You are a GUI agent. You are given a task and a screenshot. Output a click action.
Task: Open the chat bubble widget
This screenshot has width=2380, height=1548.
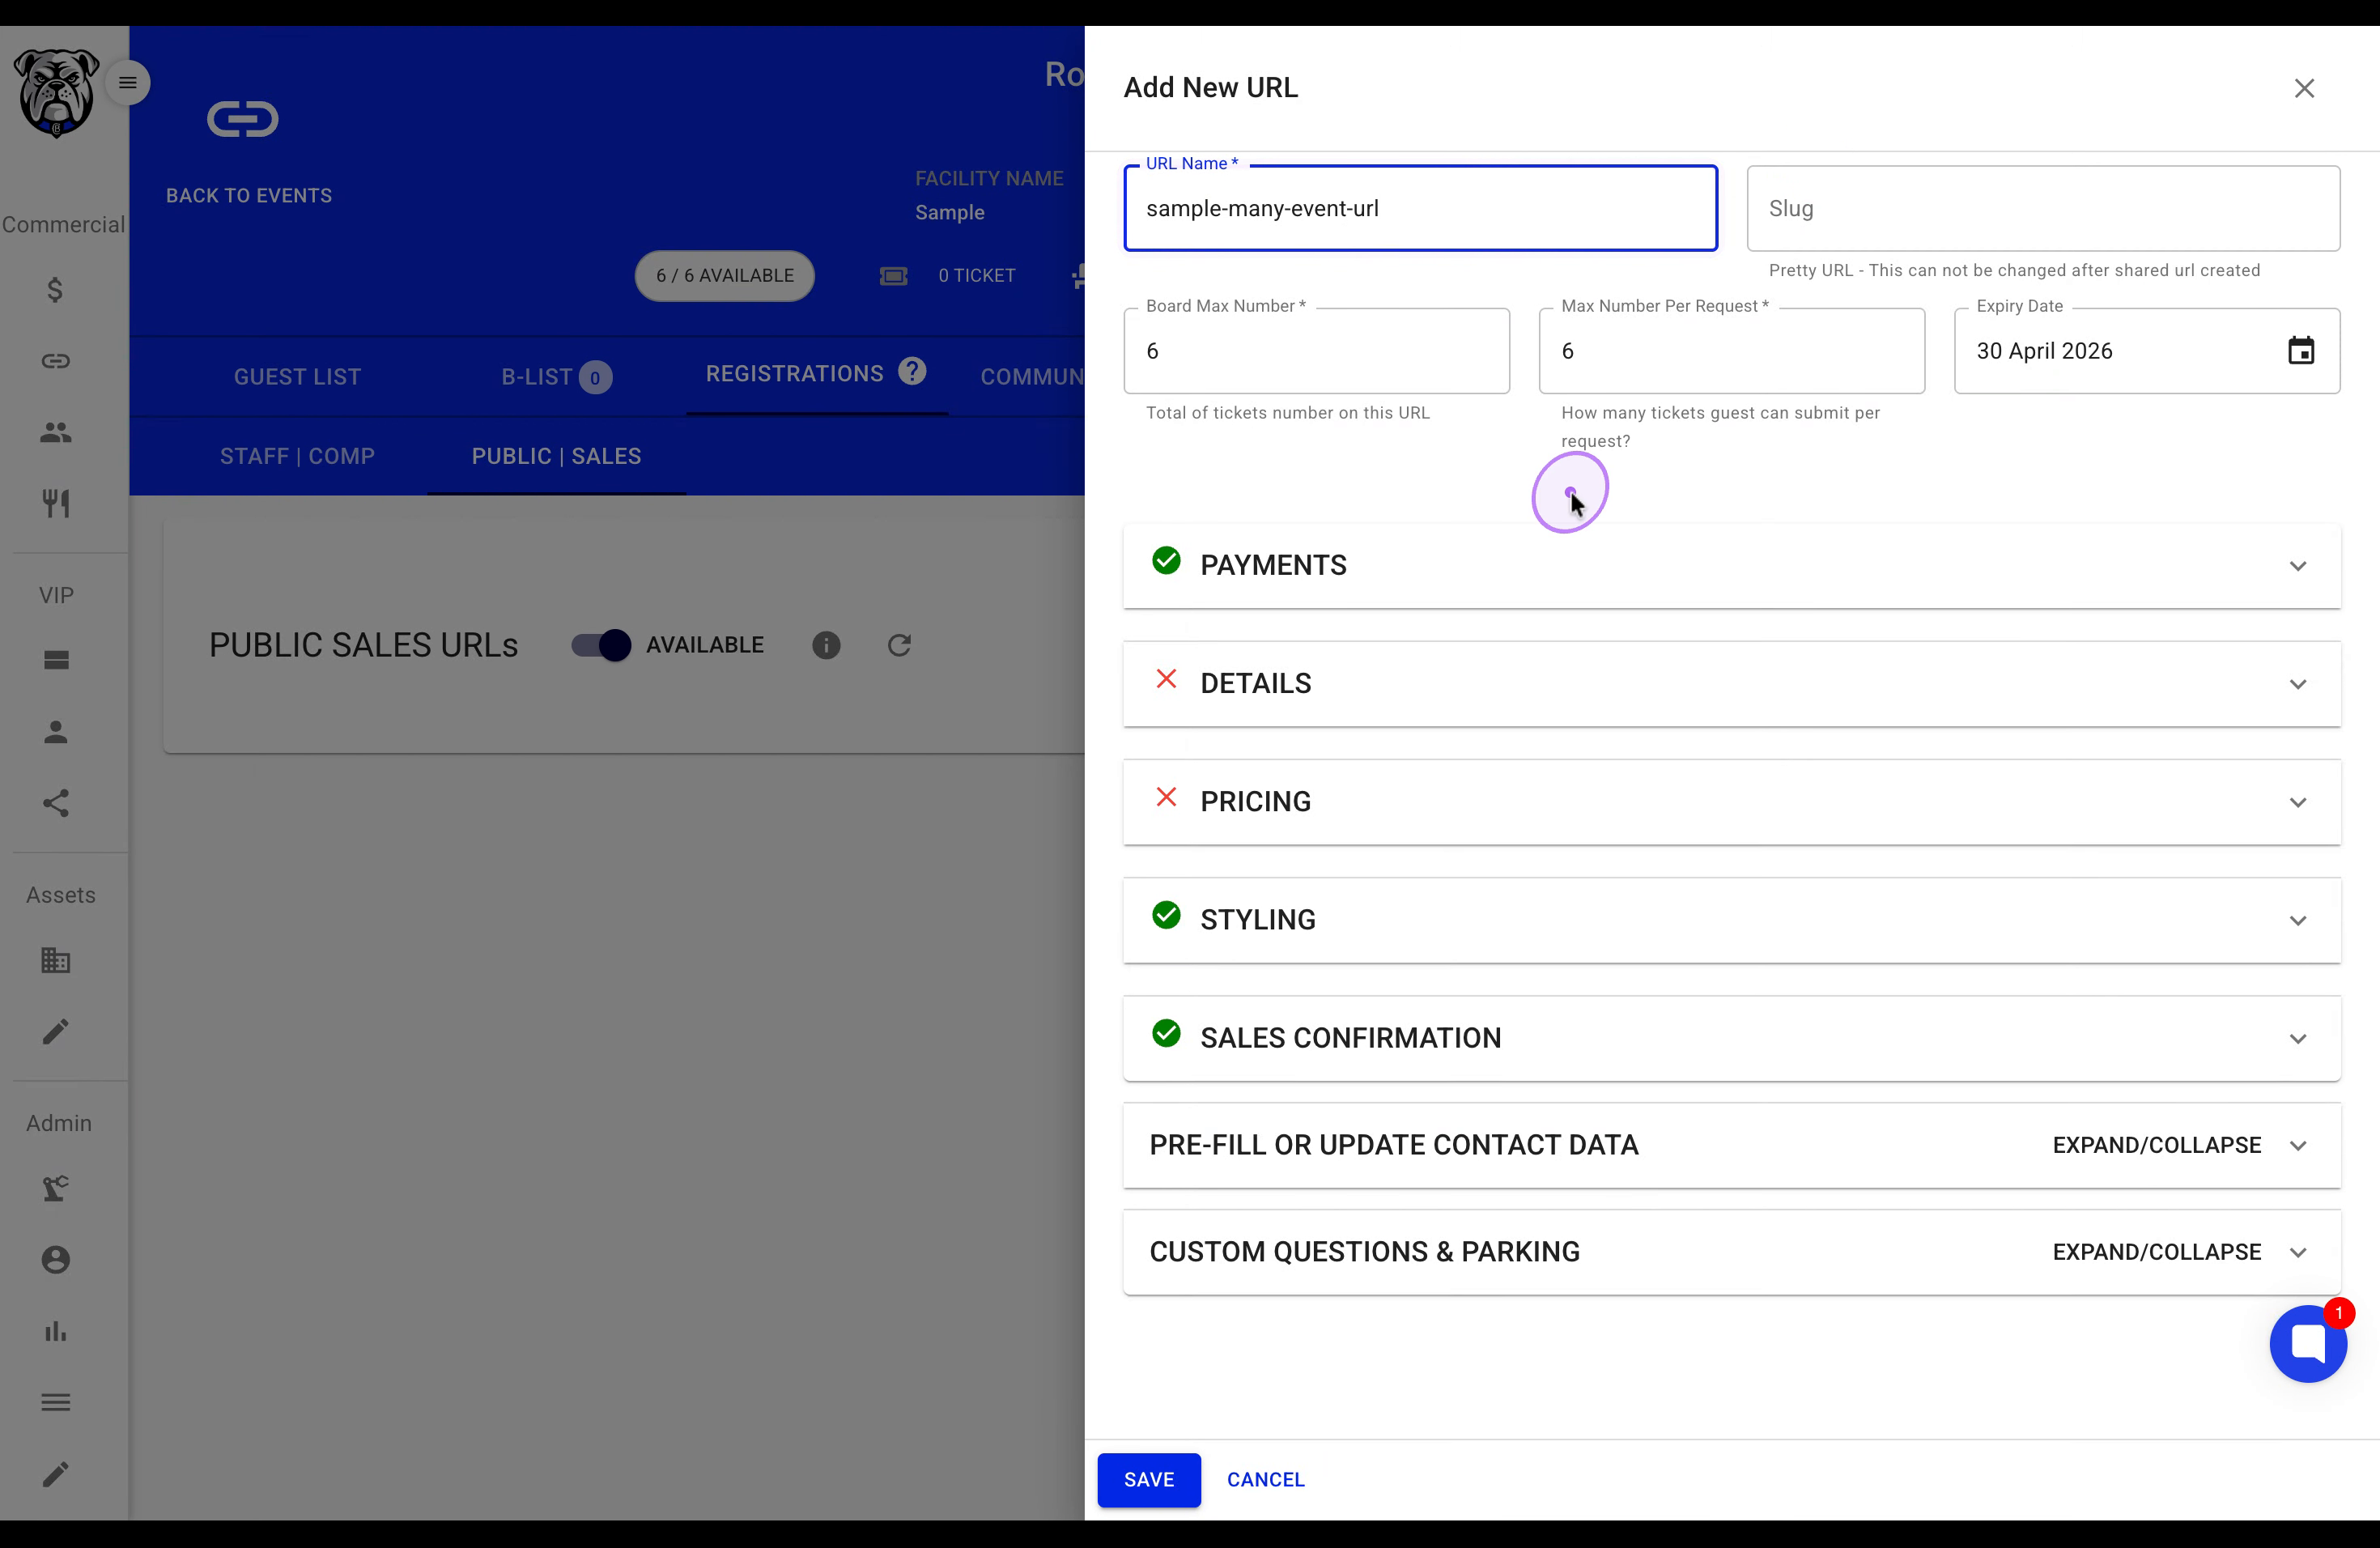(x=2308, y=1343)
